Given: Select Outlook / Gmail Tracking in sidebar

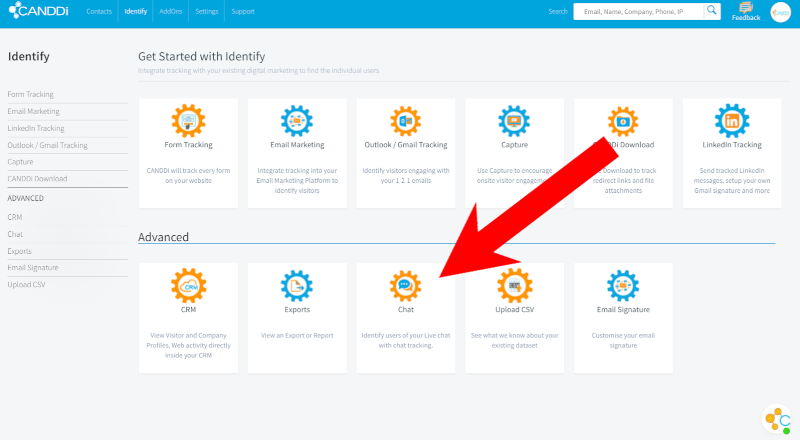Looking at the screenshot, I should (47, 145).
